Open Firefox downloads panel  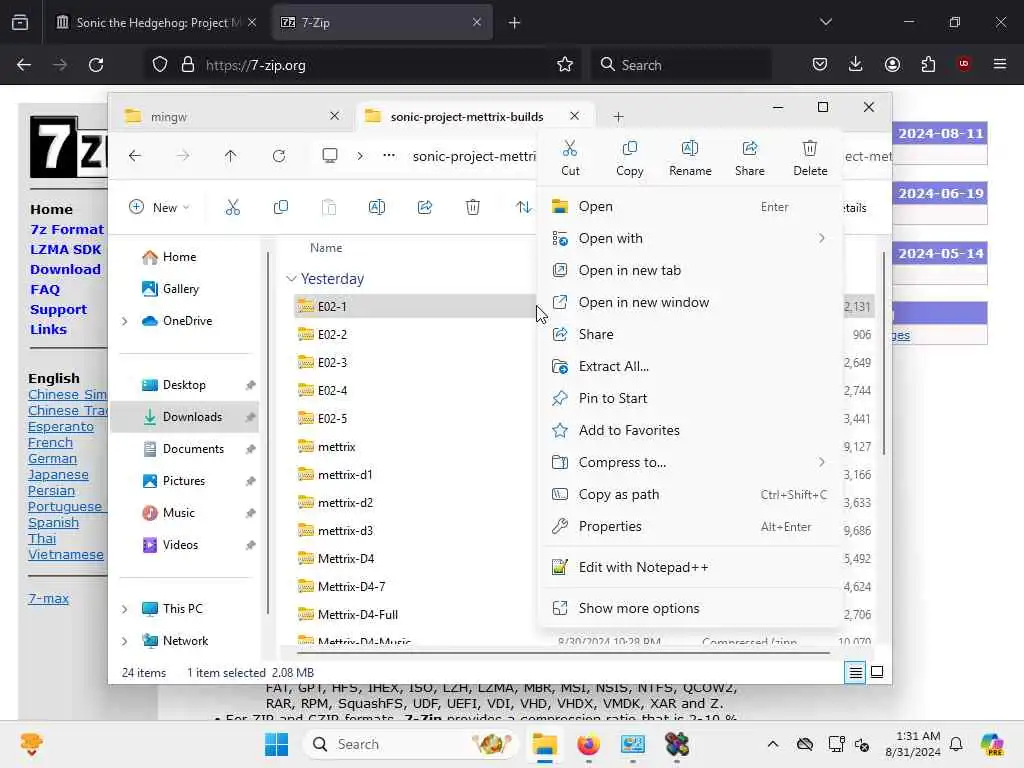856,64
